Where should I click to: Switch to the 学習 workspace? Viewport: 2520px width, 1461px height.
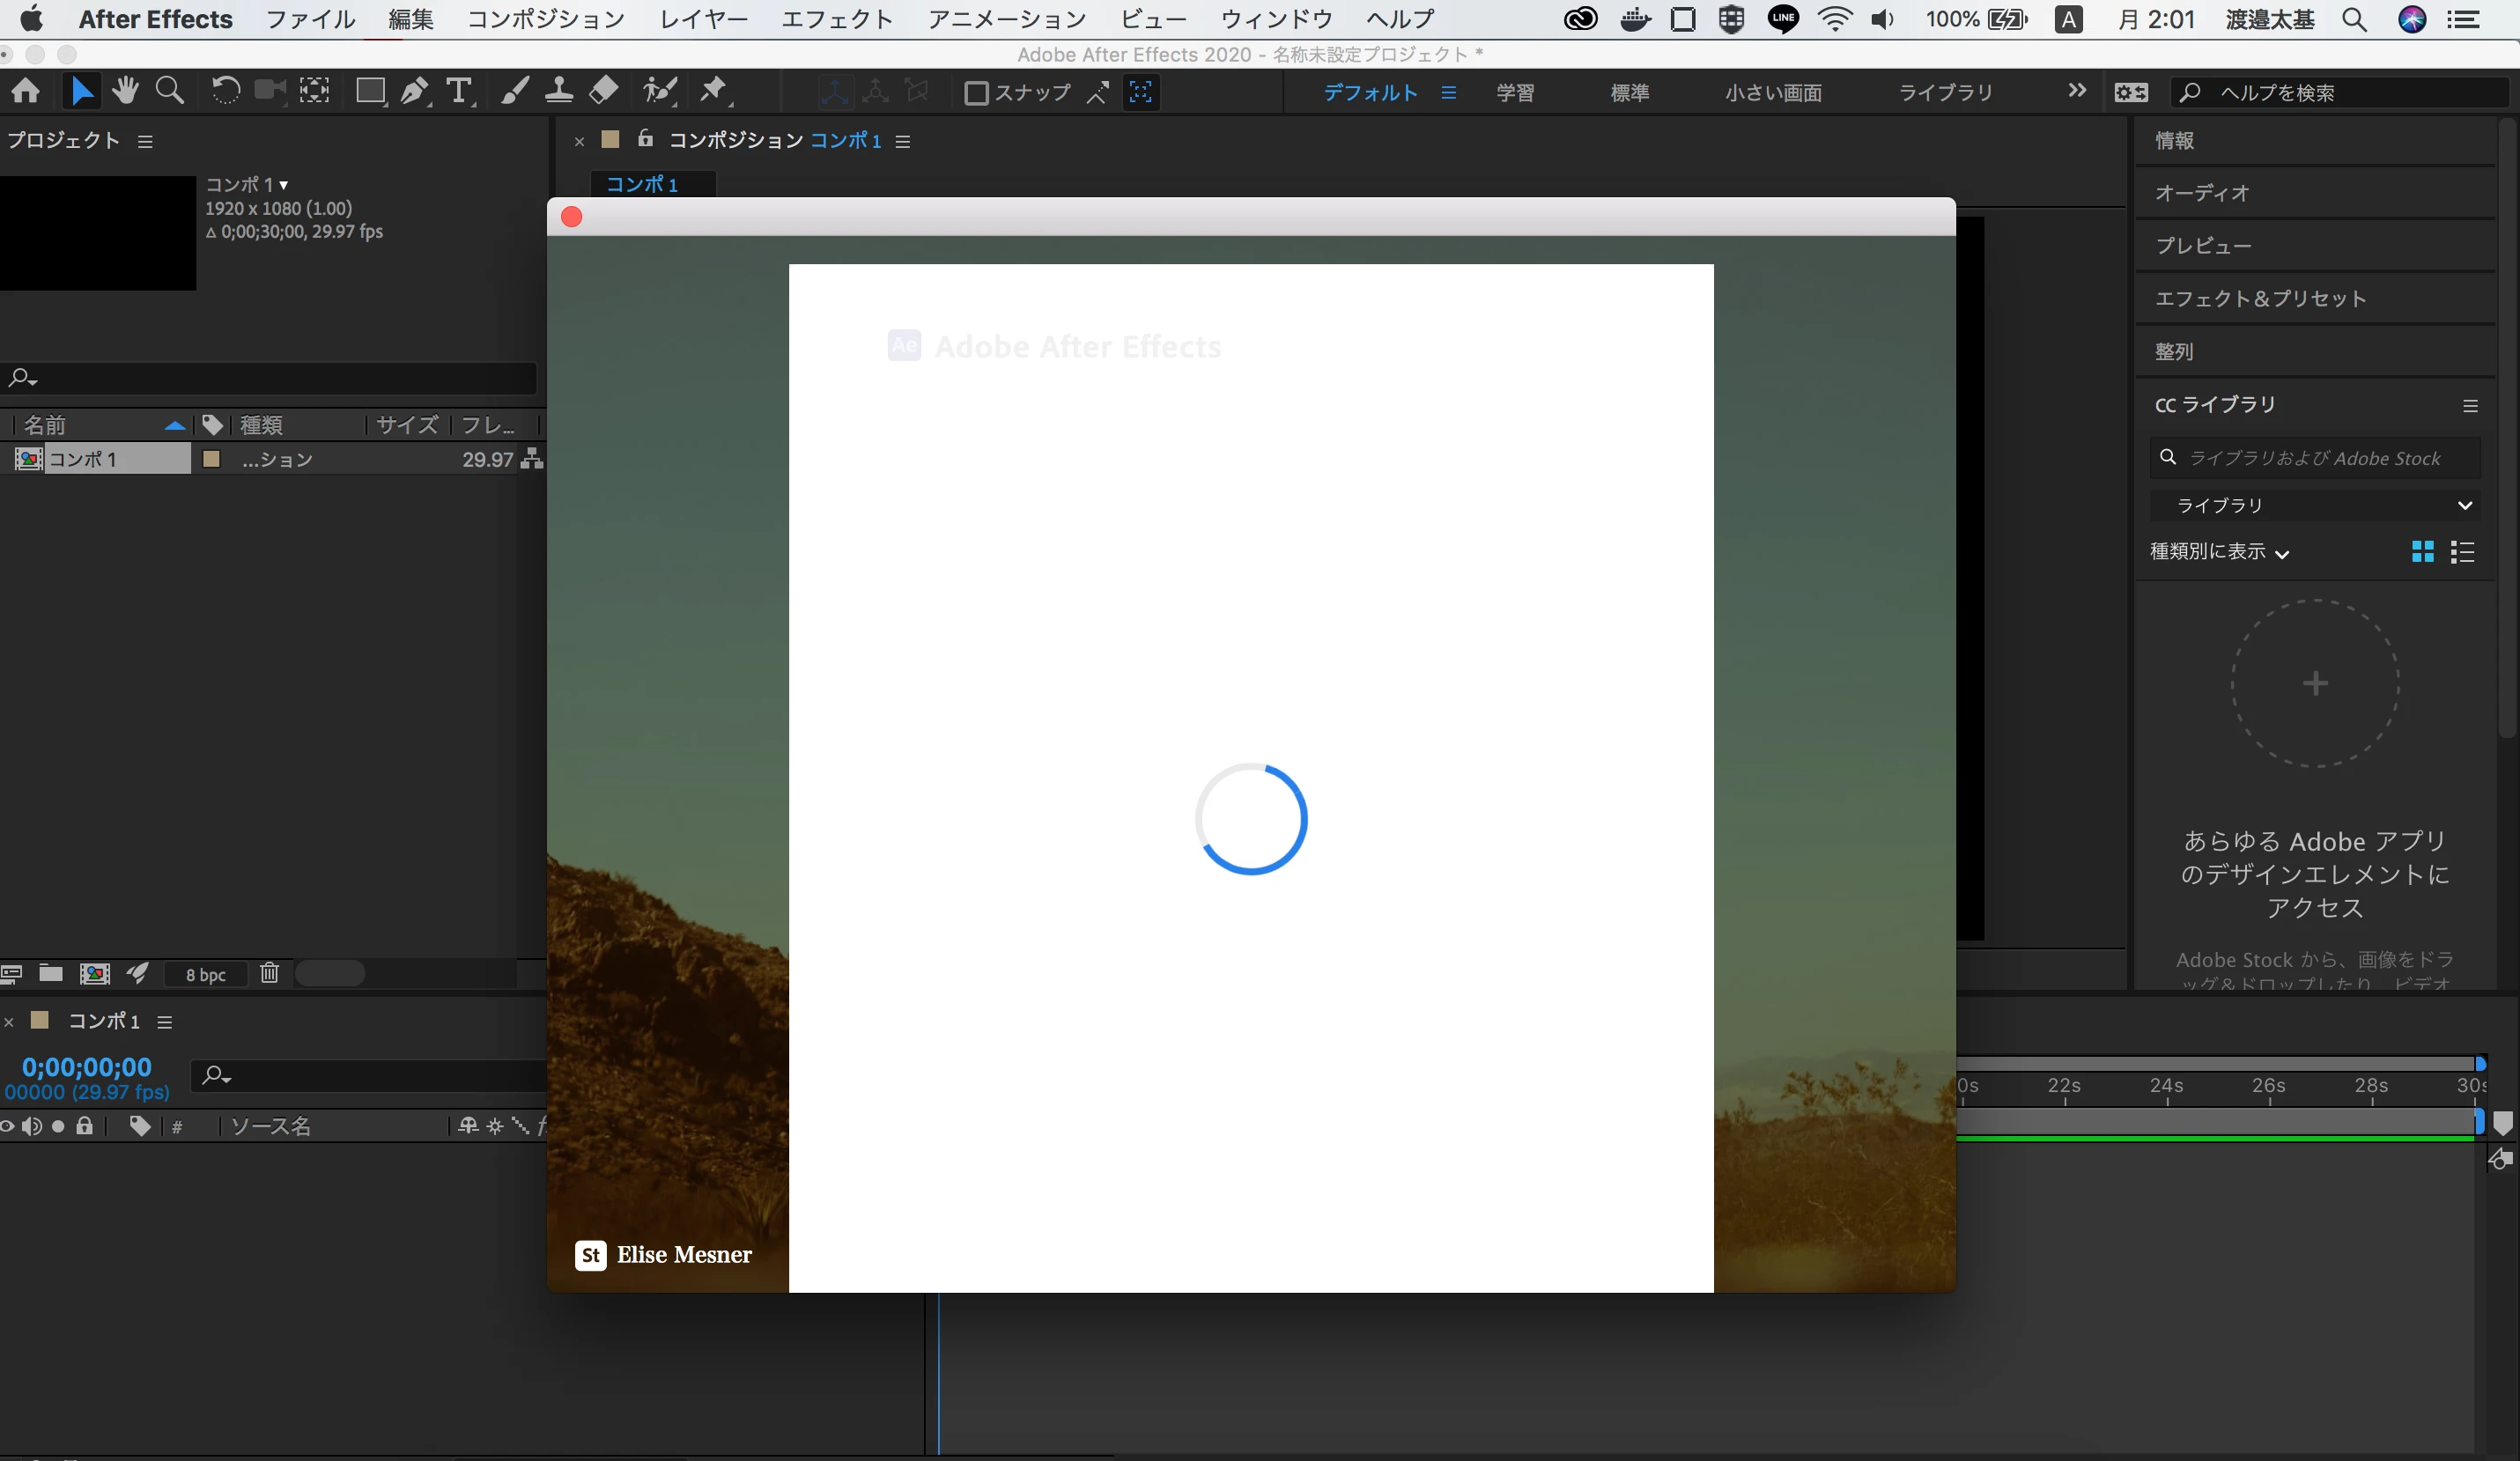pos(1515,93)
